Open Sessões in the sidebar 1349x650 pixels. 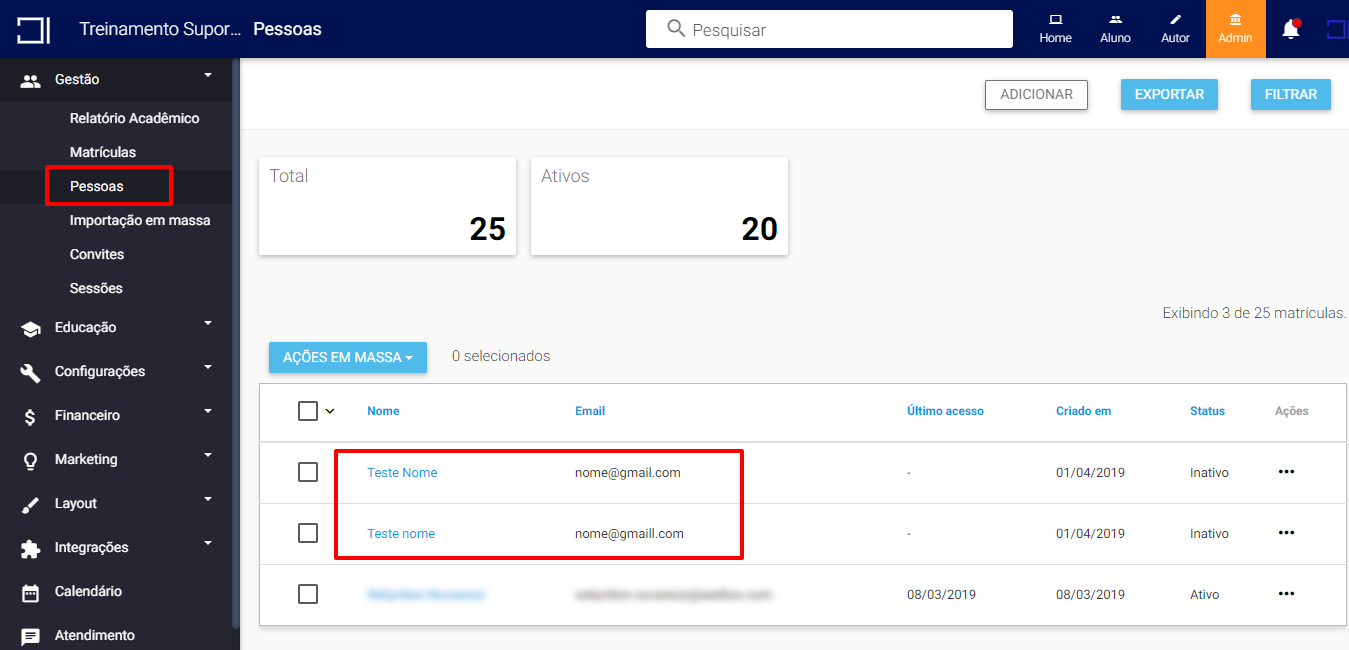pos(96,288)
